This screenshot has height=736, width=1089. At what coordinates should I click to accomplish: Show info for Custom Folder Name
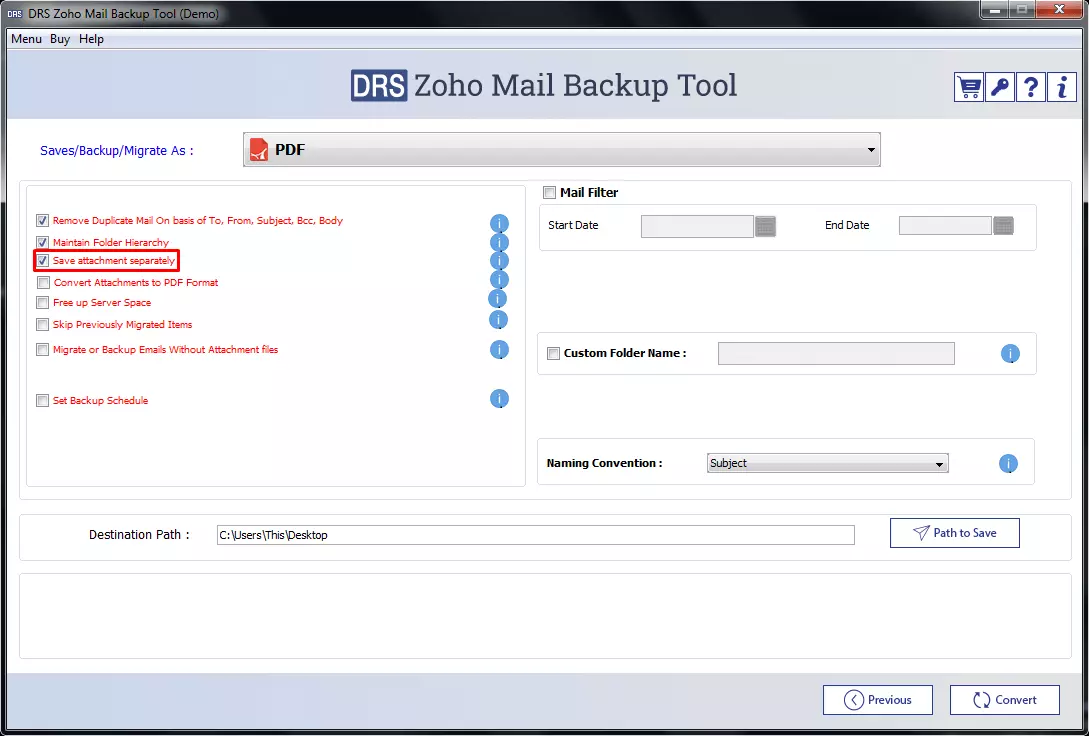1010,353
